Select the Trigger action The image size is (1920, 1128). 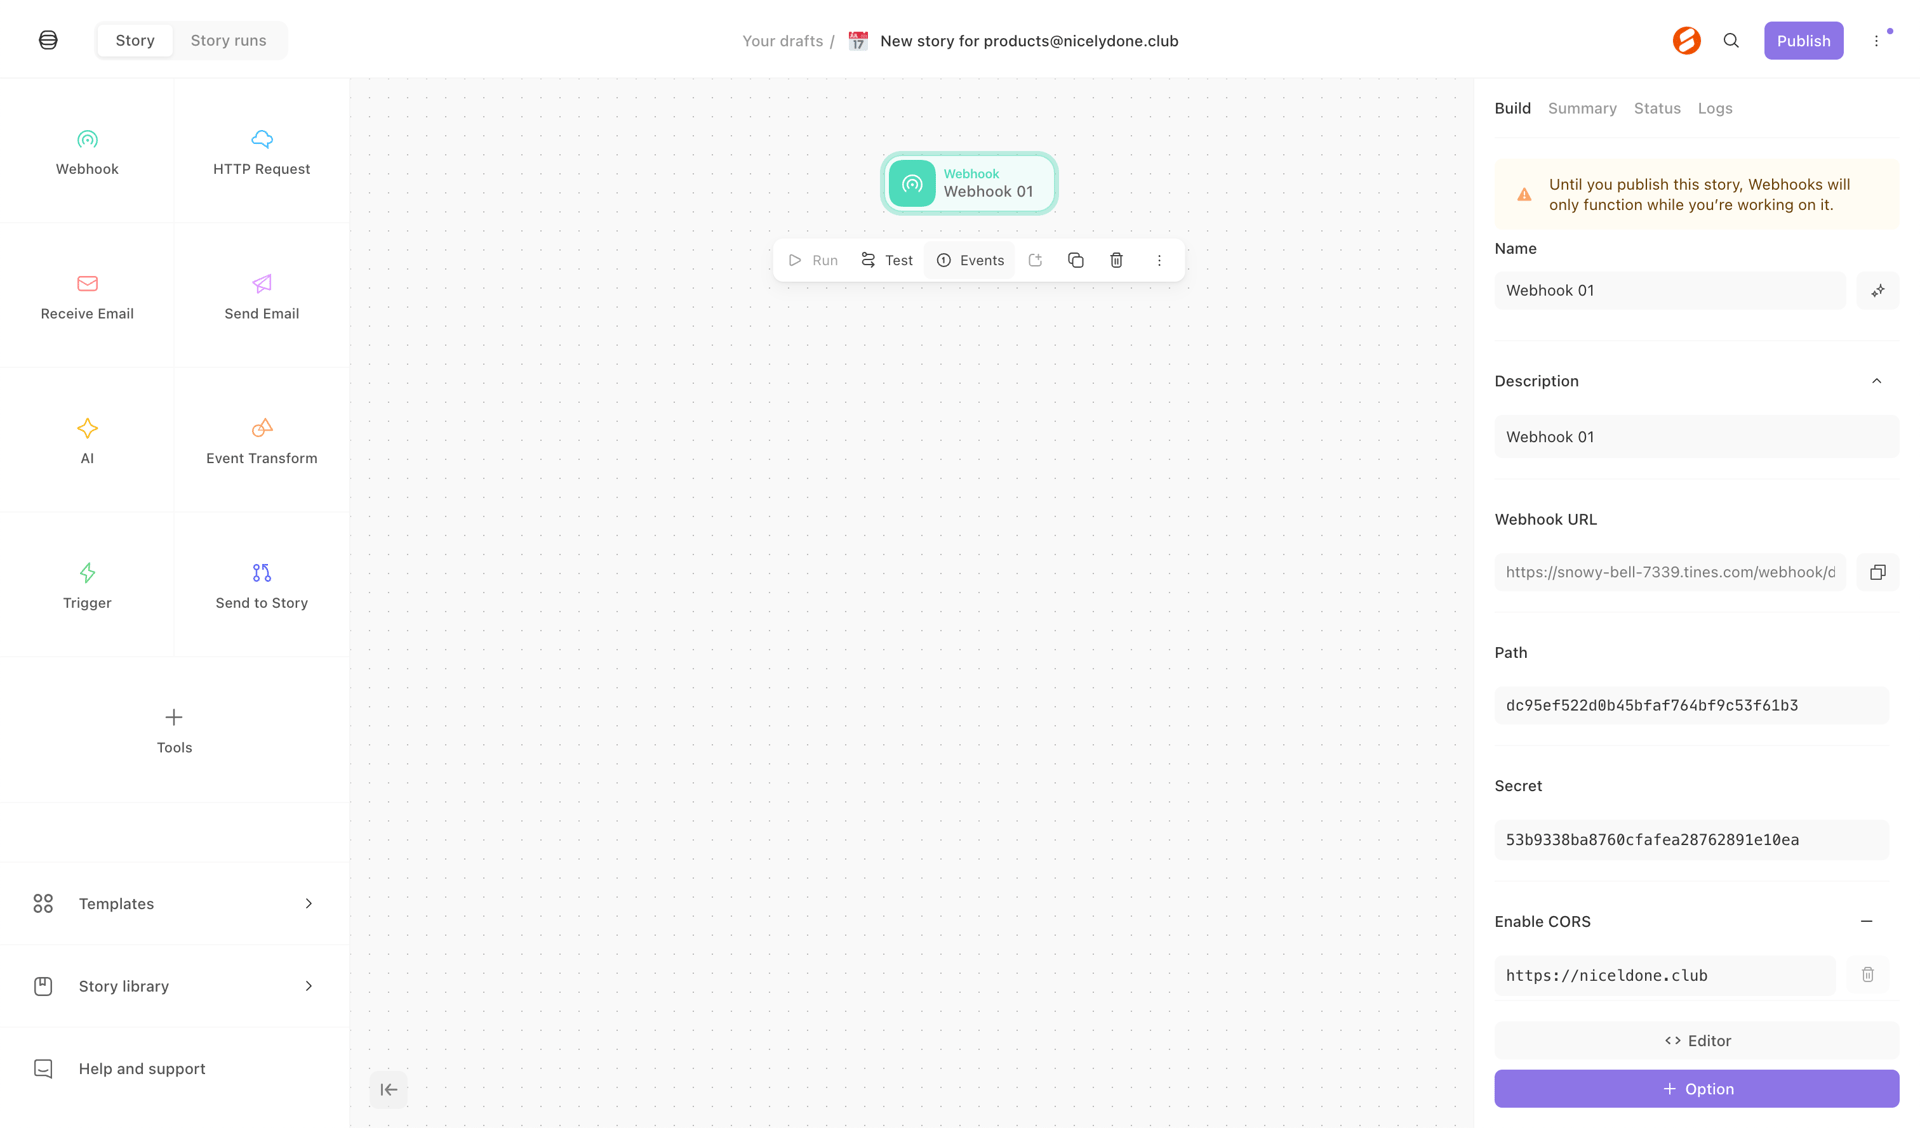(87, 586)
